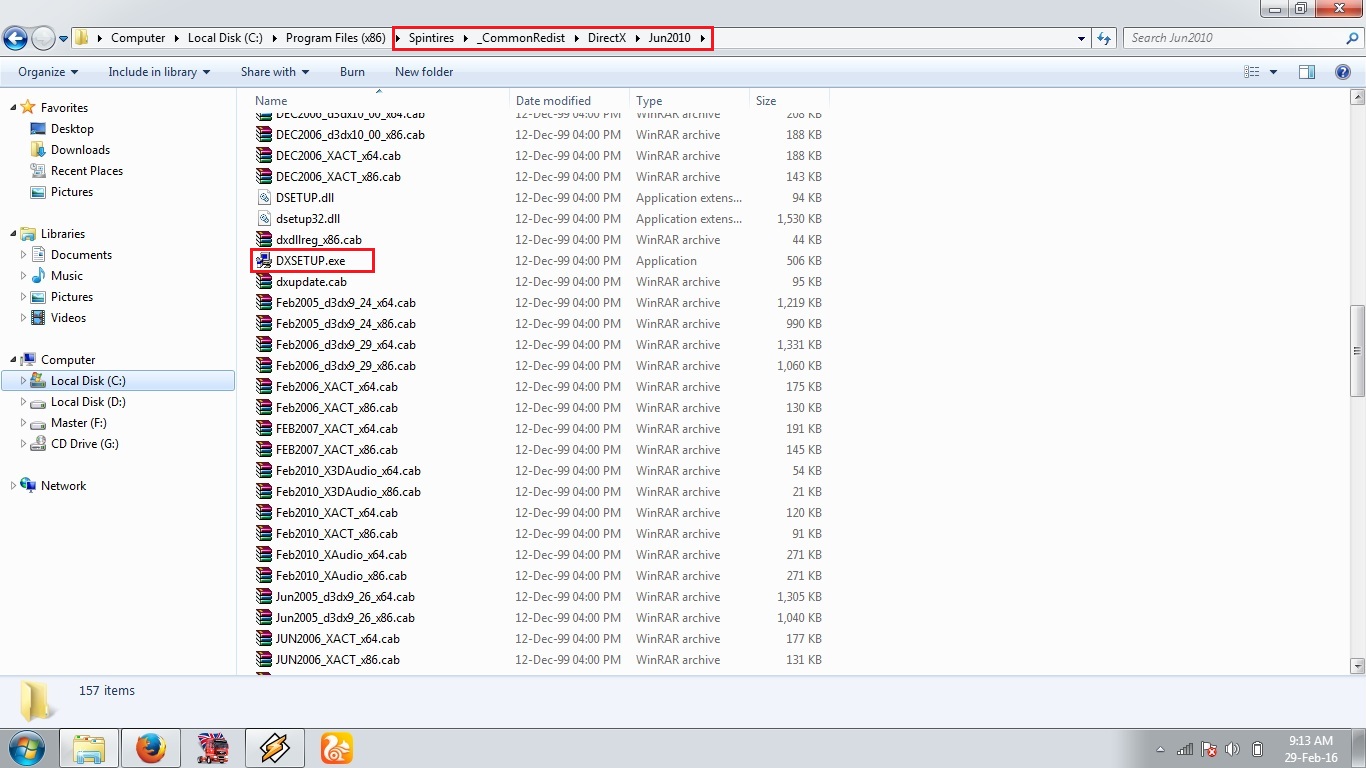Select DirectX breadcrumb segment

pyautogui.click(x=606, y=38)
